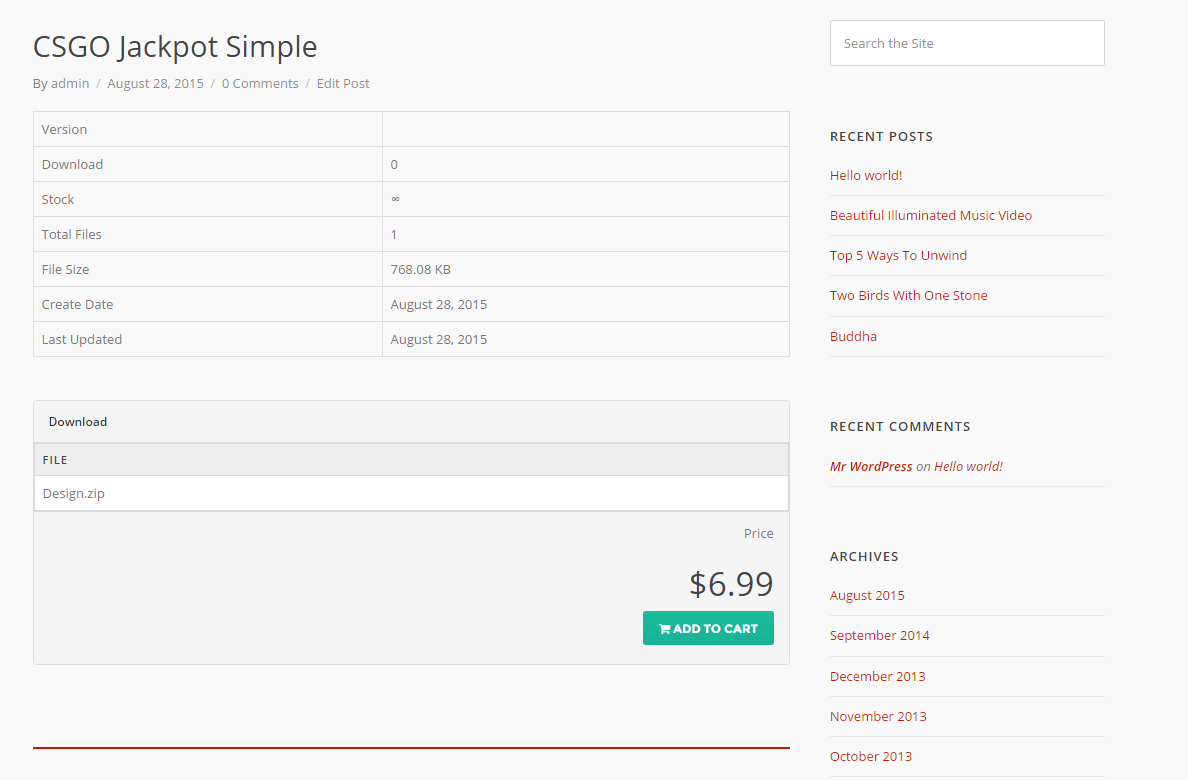Open the Buddha recent post
This screenshot has height=780, width=1188.
[853, 337]
